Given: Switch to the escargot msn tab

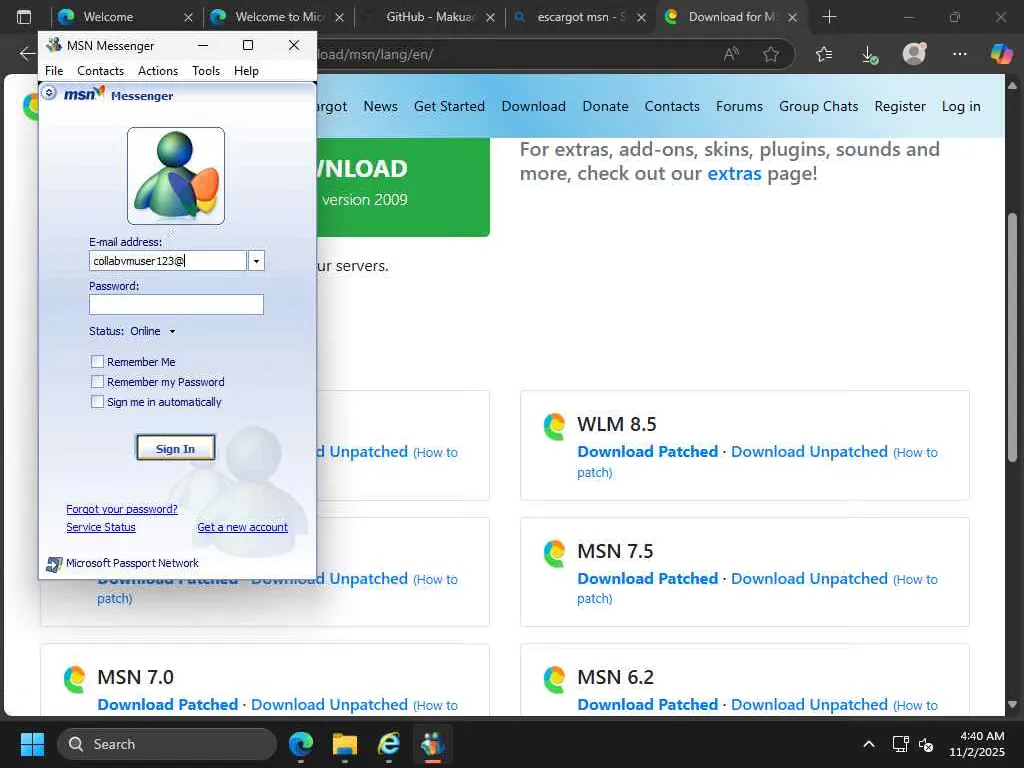Looking at the screenshot, I should tap(580, 17).
